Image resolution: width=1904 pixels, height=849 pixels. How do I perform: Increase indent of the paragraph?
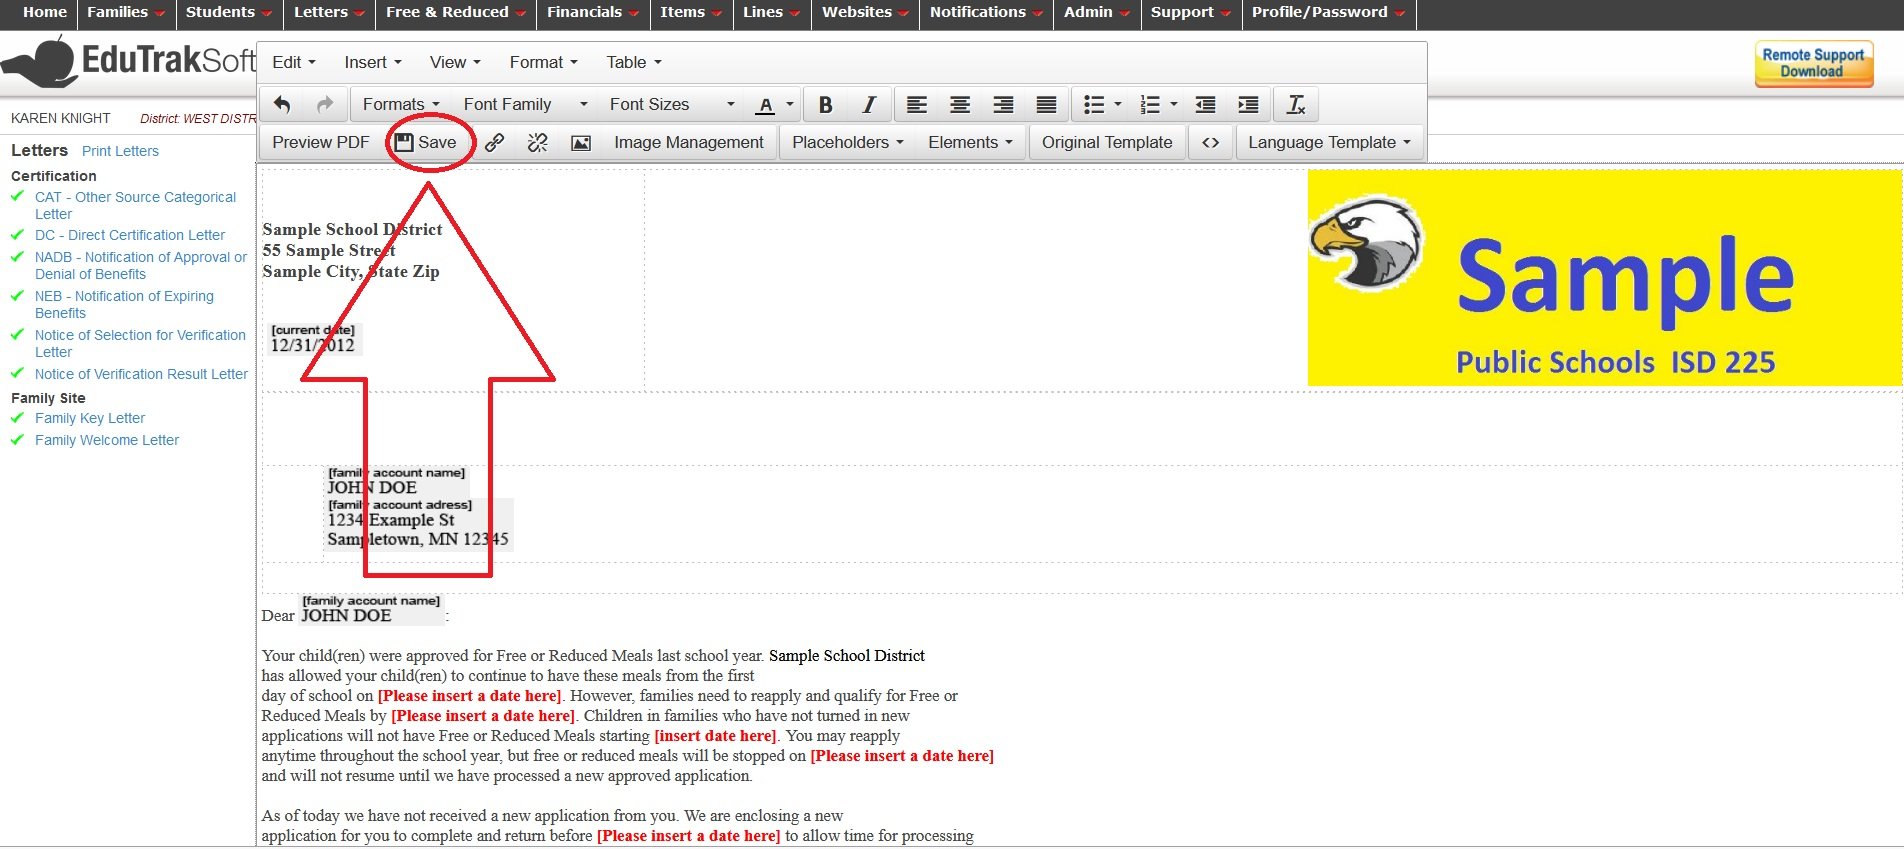point(1248,105)
